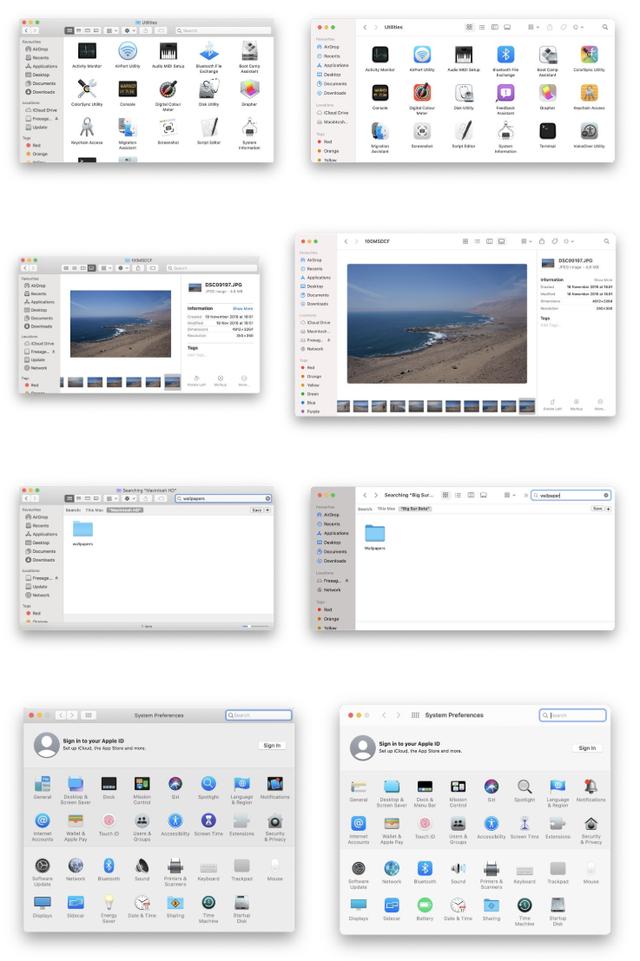Launch Feedback Assistant in right Utilities window
The height and width of the screenshot is (961, 640).
505,94
